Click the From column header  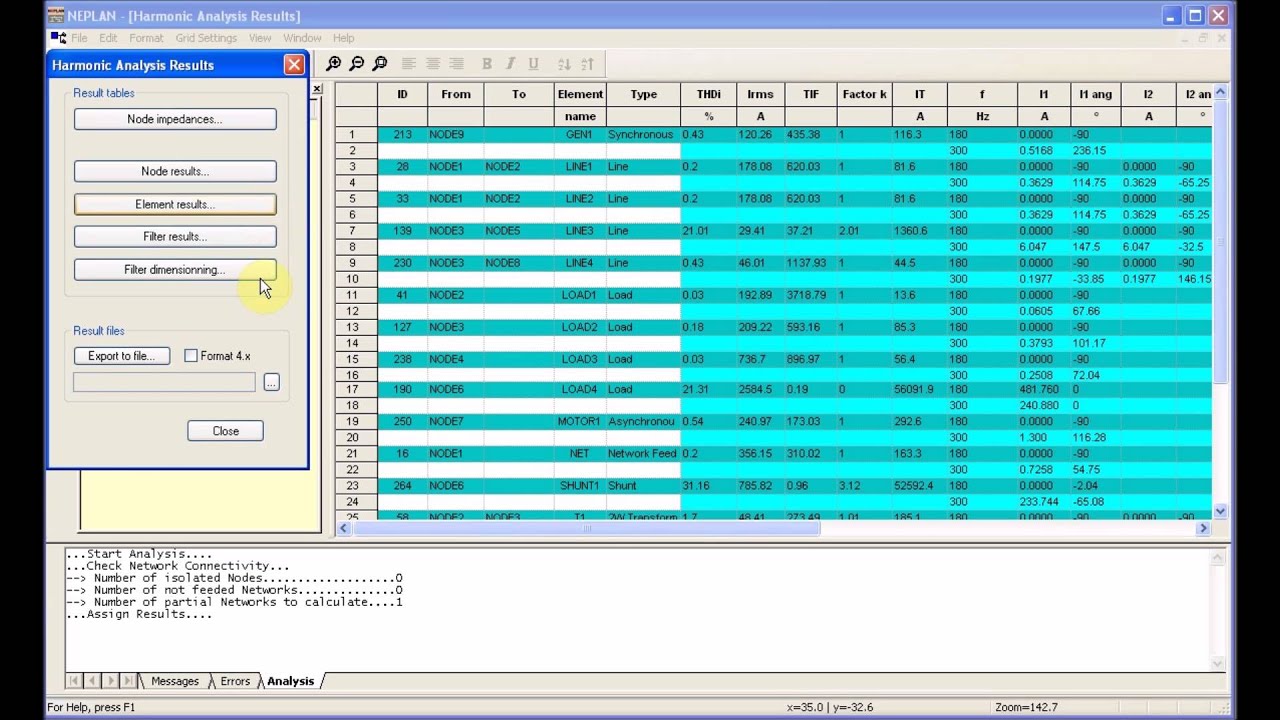[455, 94]
